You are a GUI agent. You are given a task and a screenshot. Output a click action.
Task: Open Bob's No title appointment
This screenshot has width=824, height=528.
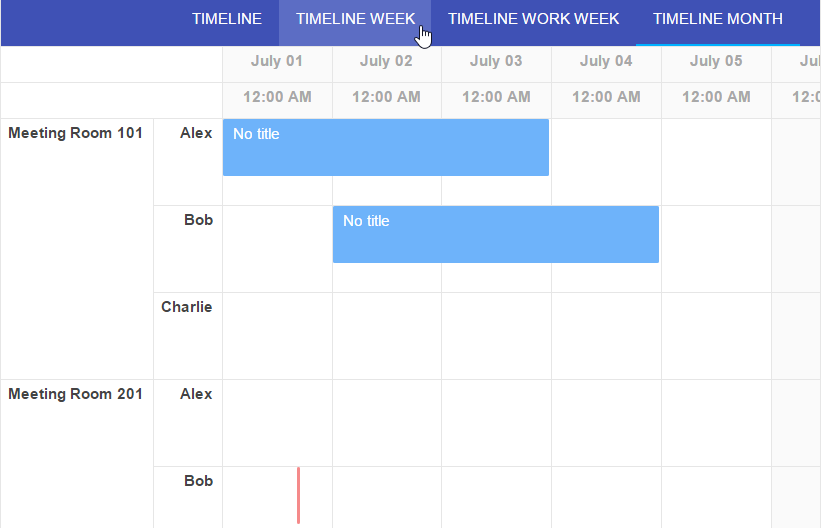point(496,234)
